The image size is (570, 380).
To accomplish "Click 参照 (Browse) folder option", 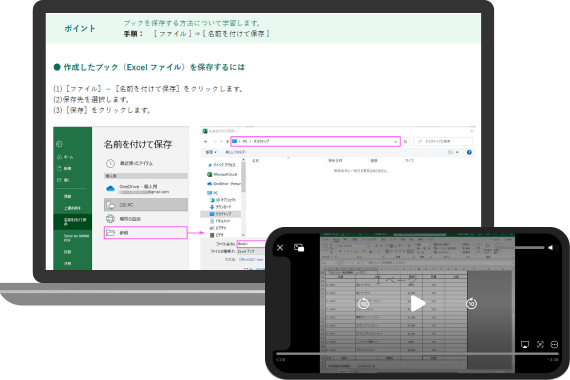I will [x=145, y=233].
